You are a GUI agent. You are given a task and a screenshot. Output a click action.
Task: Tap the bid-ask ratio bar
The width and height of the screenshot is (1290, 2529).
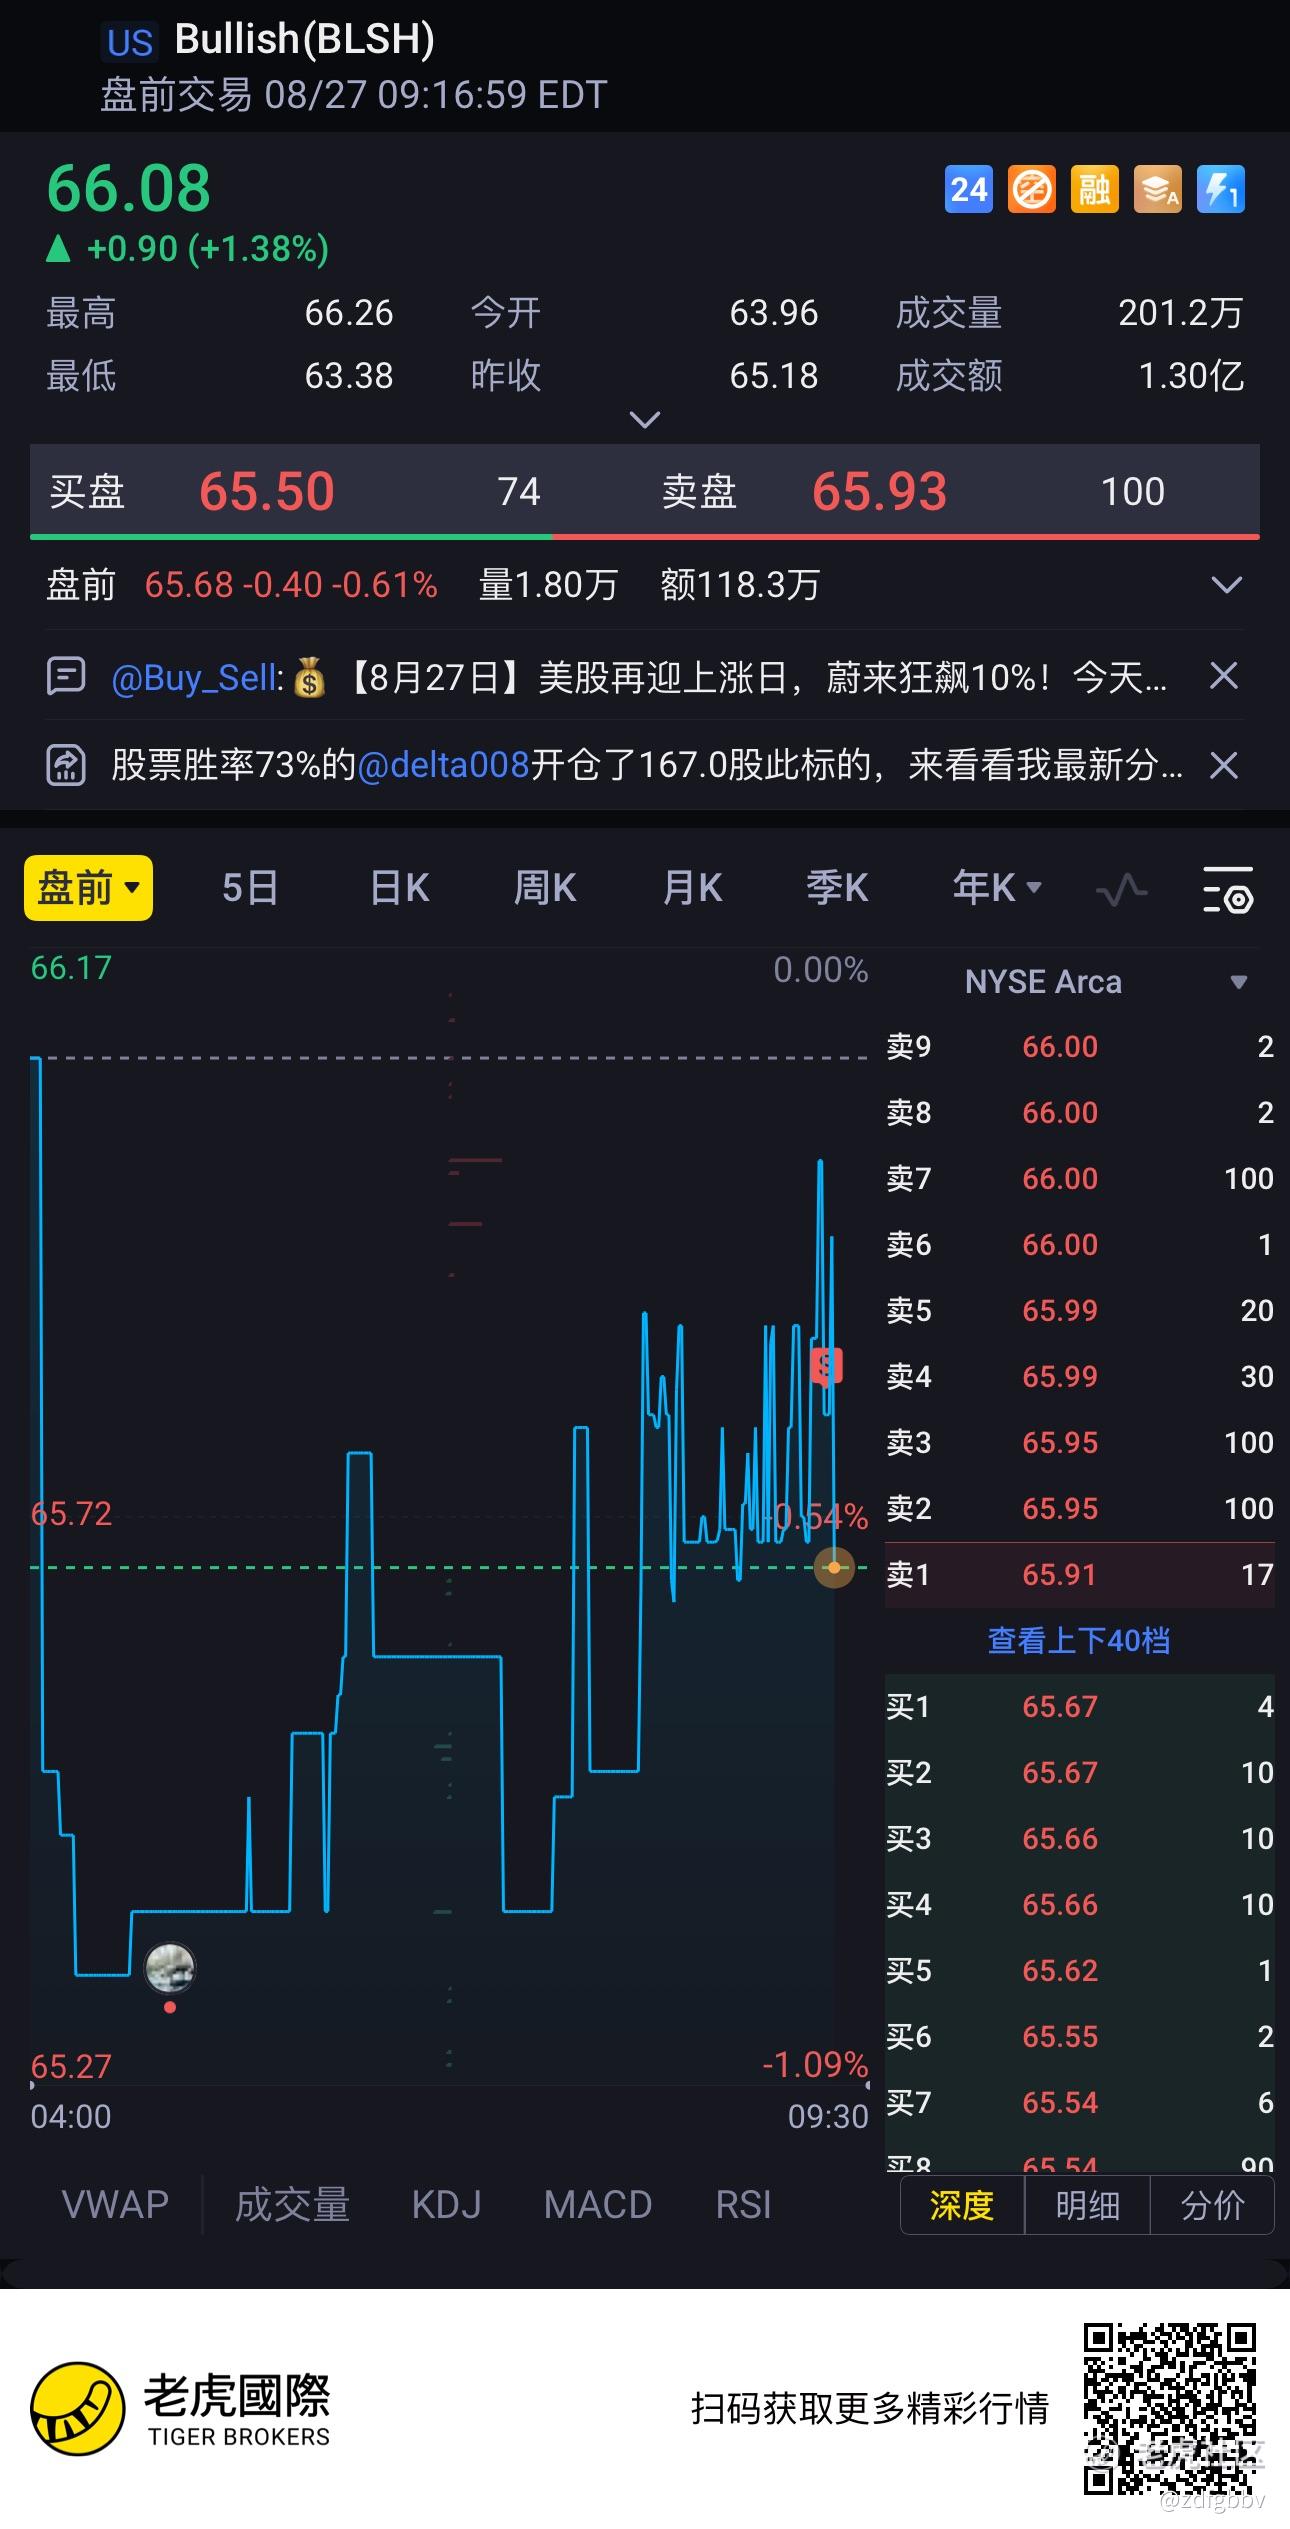click(x=645, y=537)
